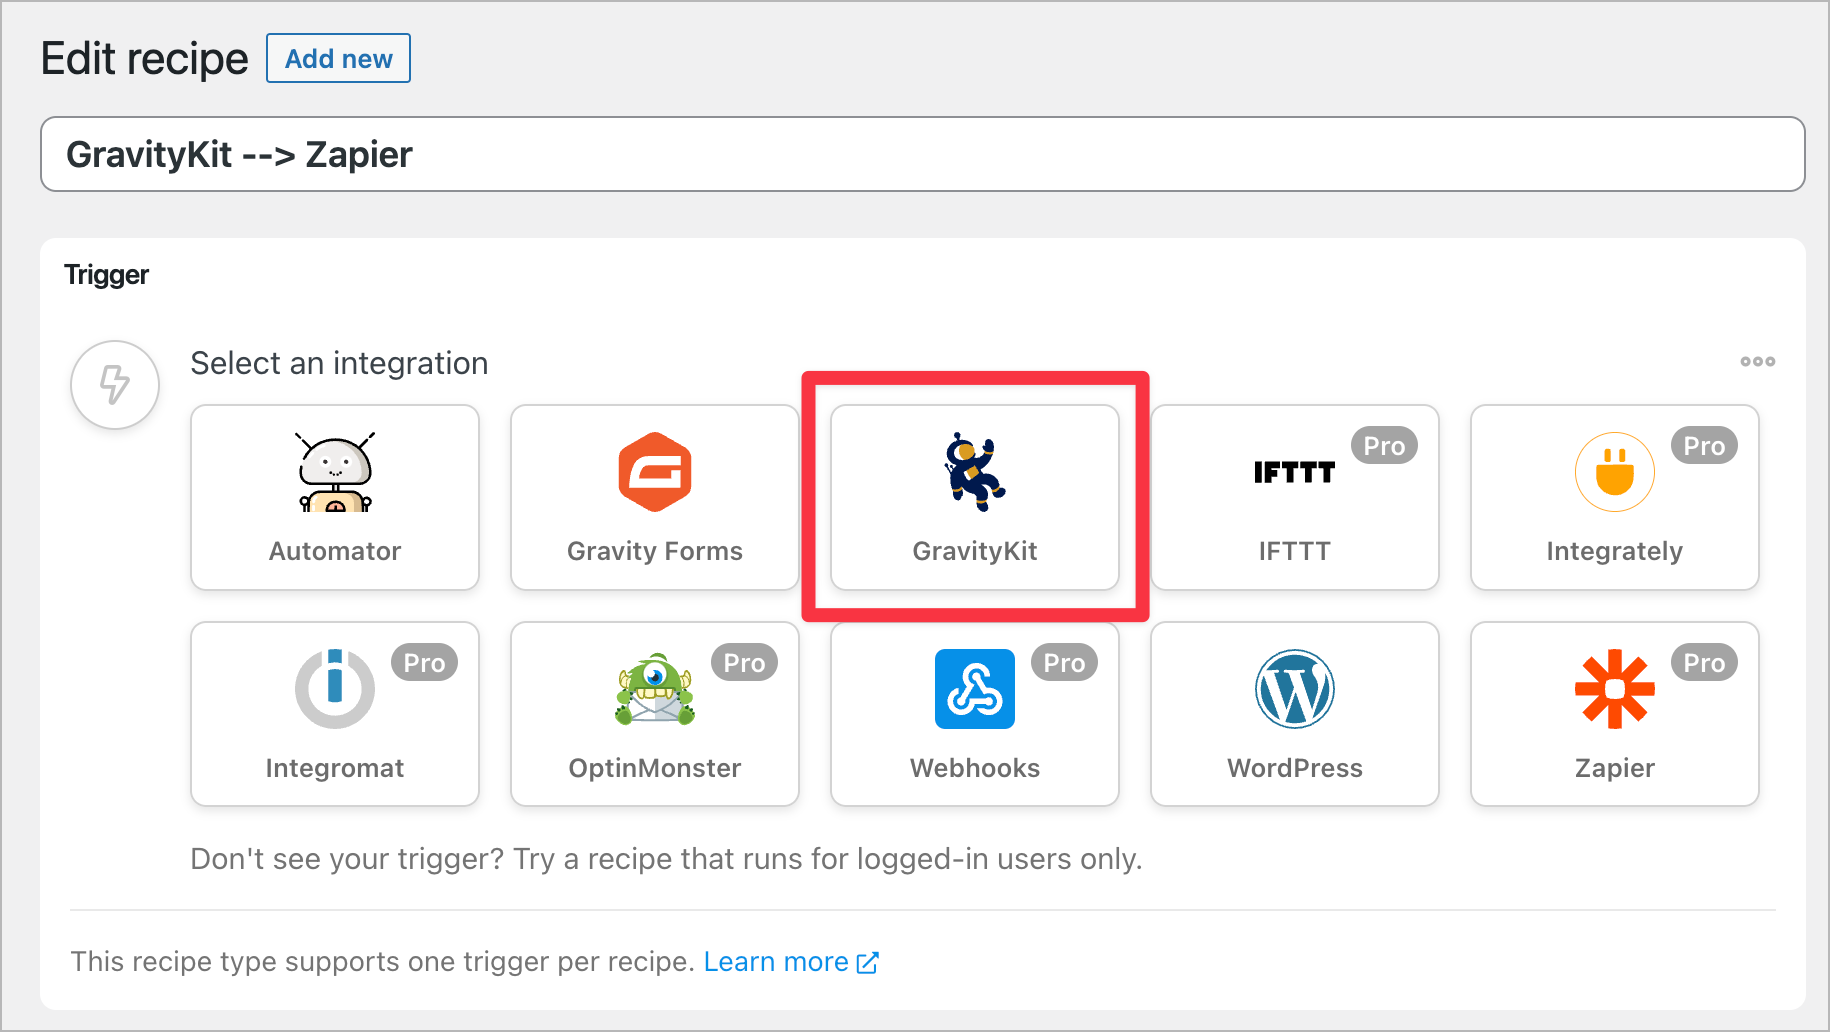Click the Trigger section heading
The image size is (1830, 1032).
click(x=106, y=275)
